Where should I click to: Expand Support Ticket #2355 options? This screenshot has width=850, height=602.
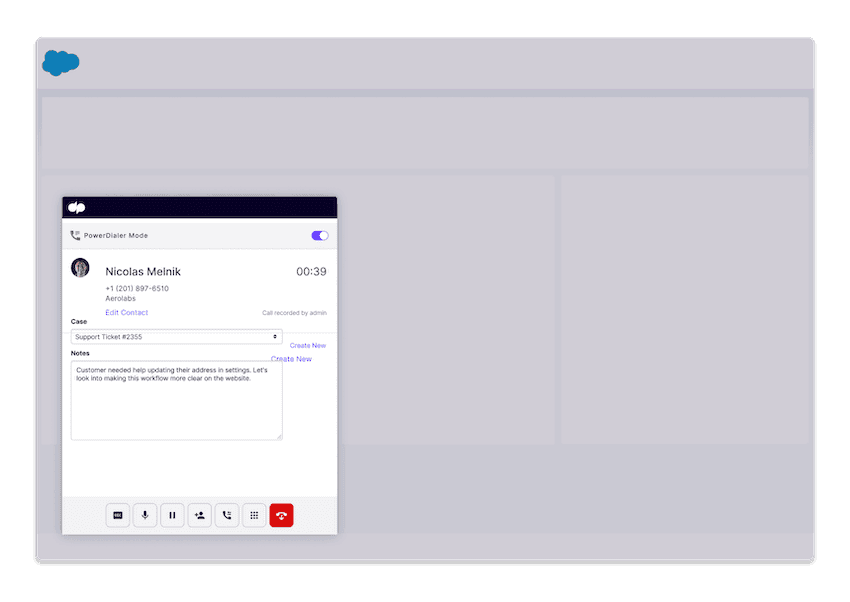176,336
